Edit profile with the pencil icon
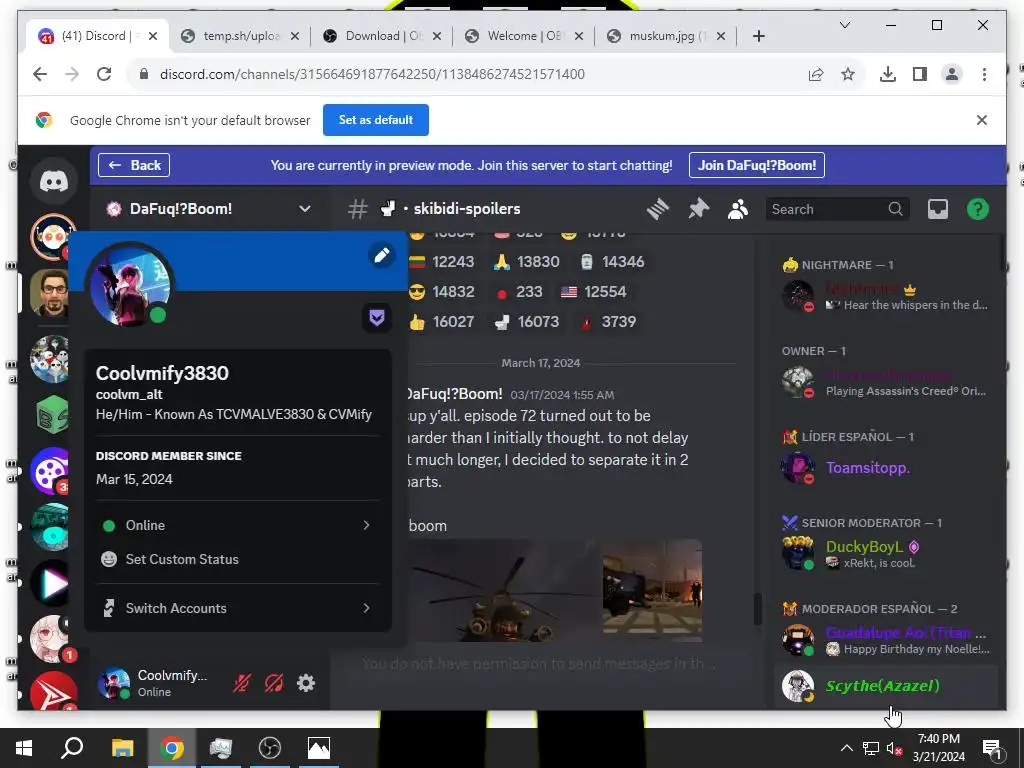Image resolution: width=1024 pixels, height=768 pixels. 382,255
